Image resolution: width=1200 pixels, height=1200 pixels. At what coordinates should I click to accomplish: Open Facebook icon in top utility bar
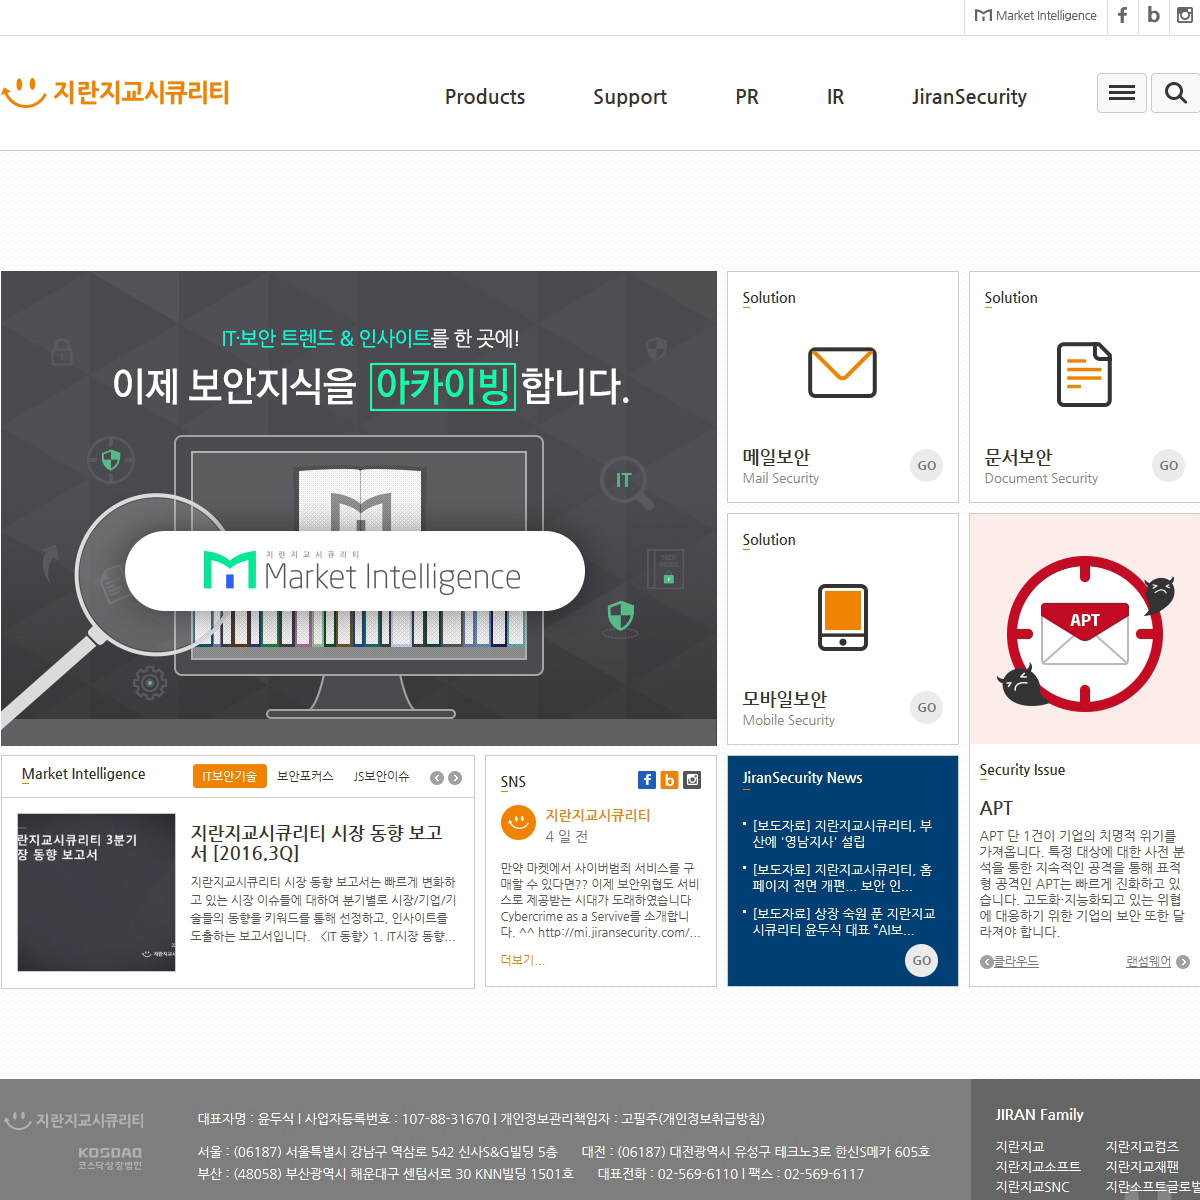click(x=1122, y=15)
